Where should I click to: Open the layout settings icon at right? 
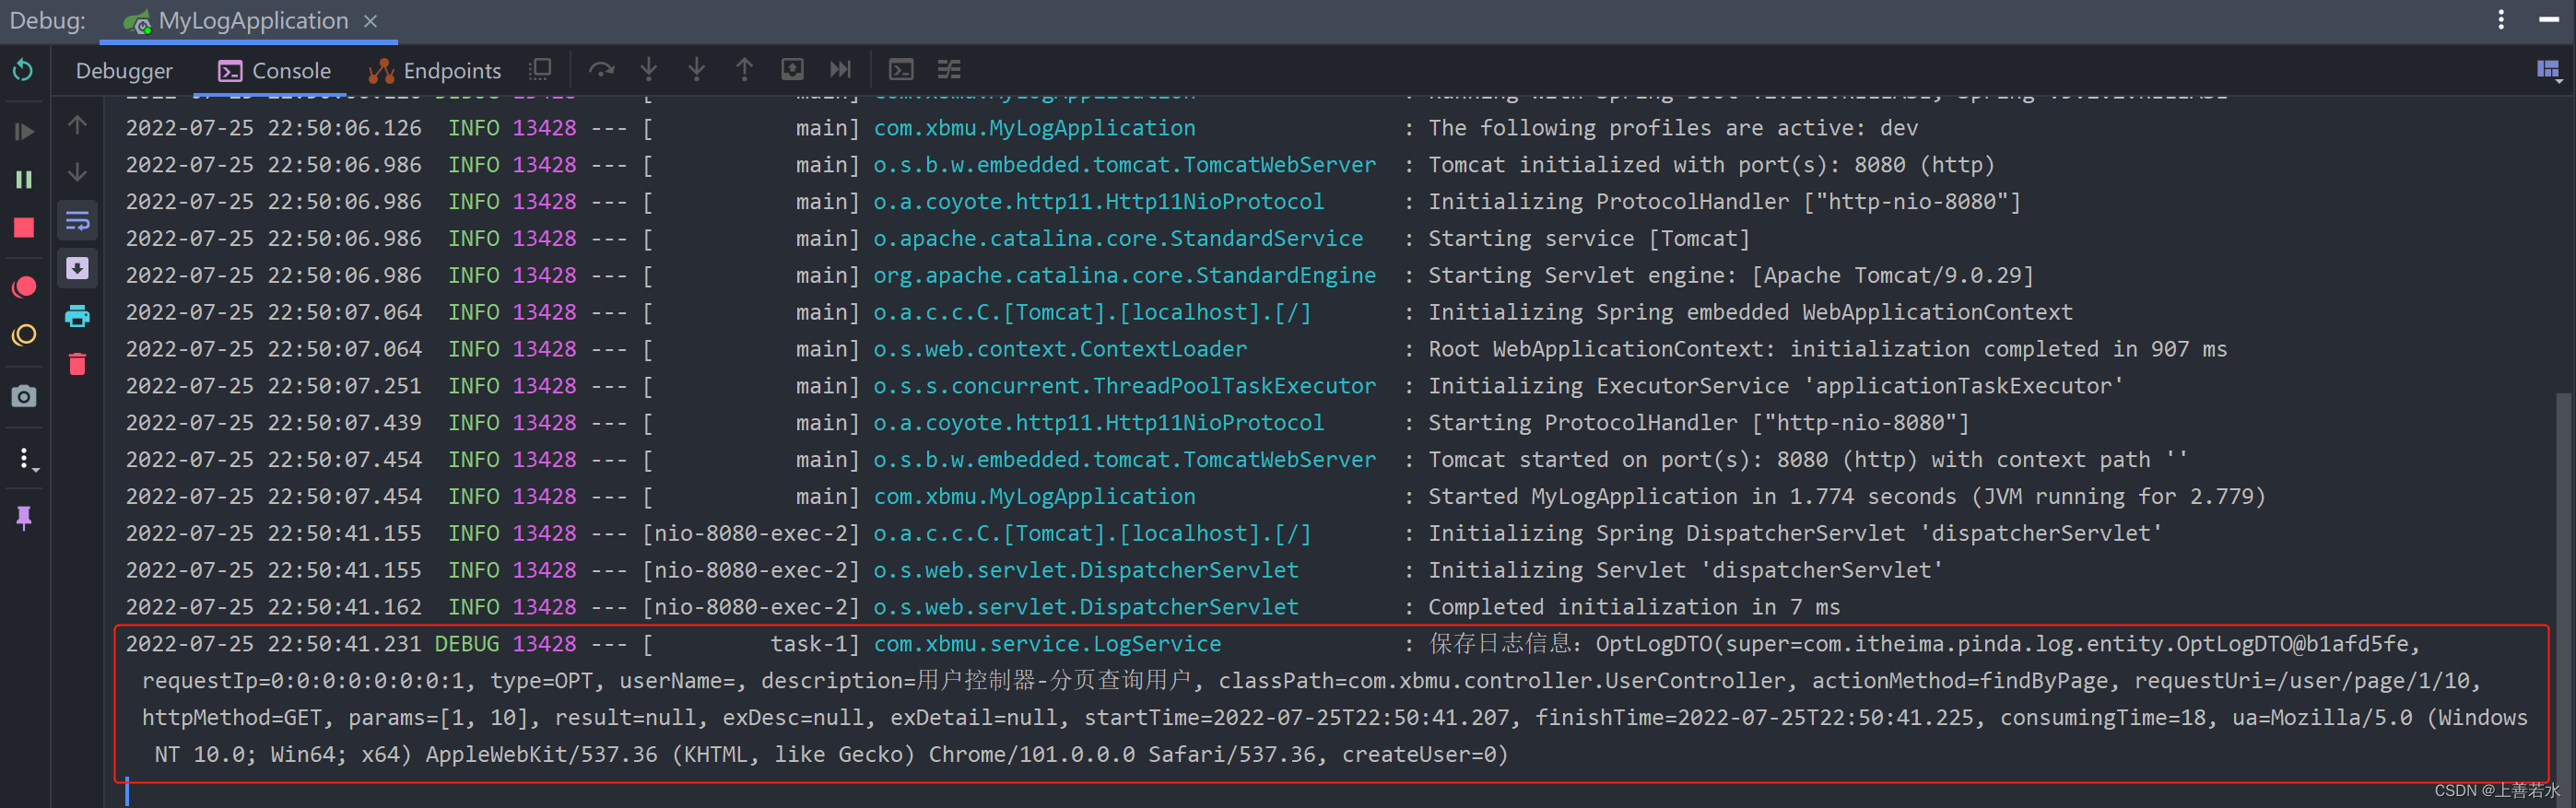(x=2547, y=69)
